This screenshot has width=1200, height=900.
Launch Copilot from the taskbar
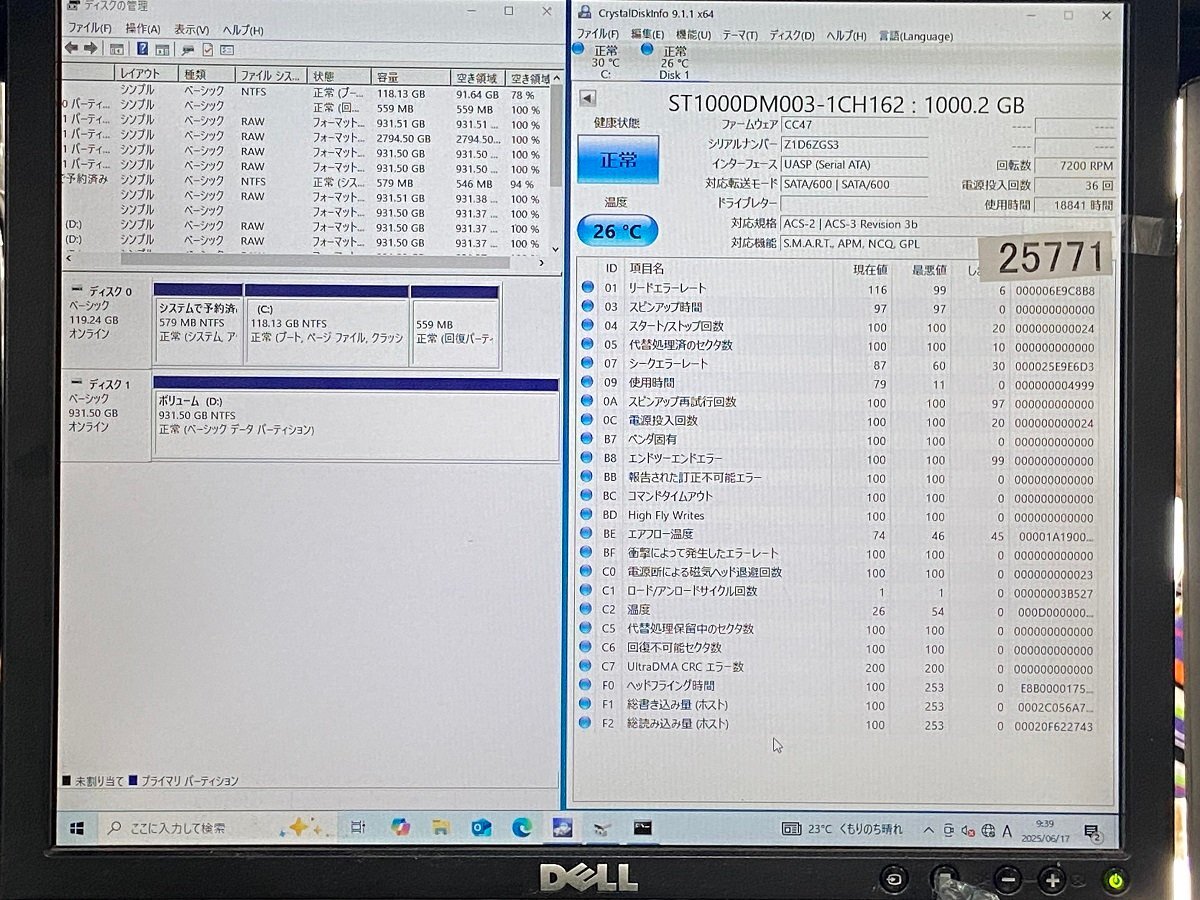tap(400, 827)
